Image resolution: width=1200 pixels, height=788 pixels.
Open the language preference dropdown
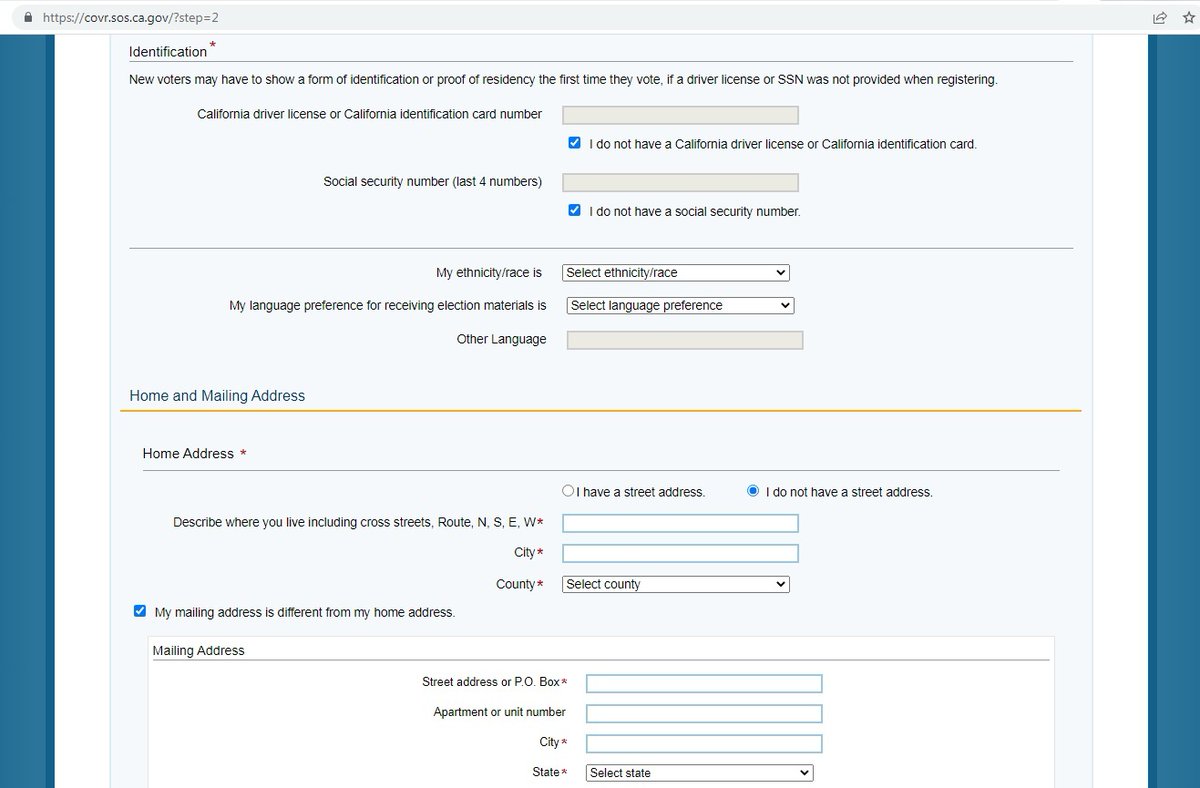click(680, 305)
